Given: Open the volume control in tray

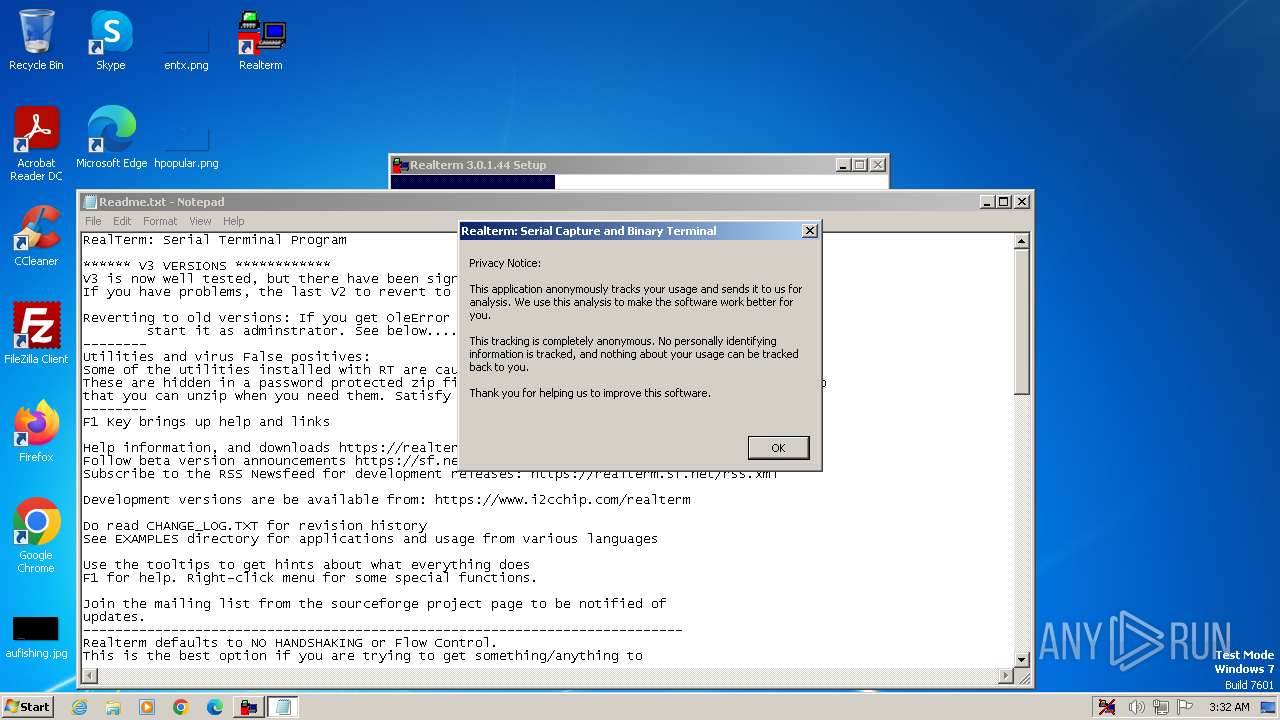Looking at the screenshot, I should point(1137,707).
